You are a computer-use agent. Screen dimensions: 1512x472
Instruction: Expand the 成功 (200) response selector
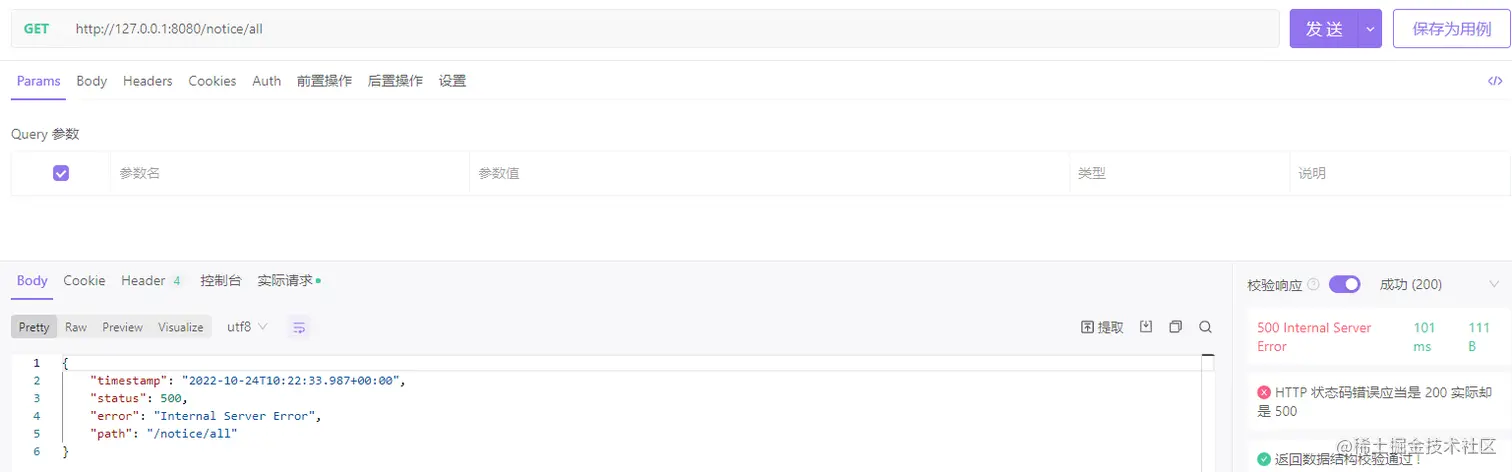[1494, 285]
